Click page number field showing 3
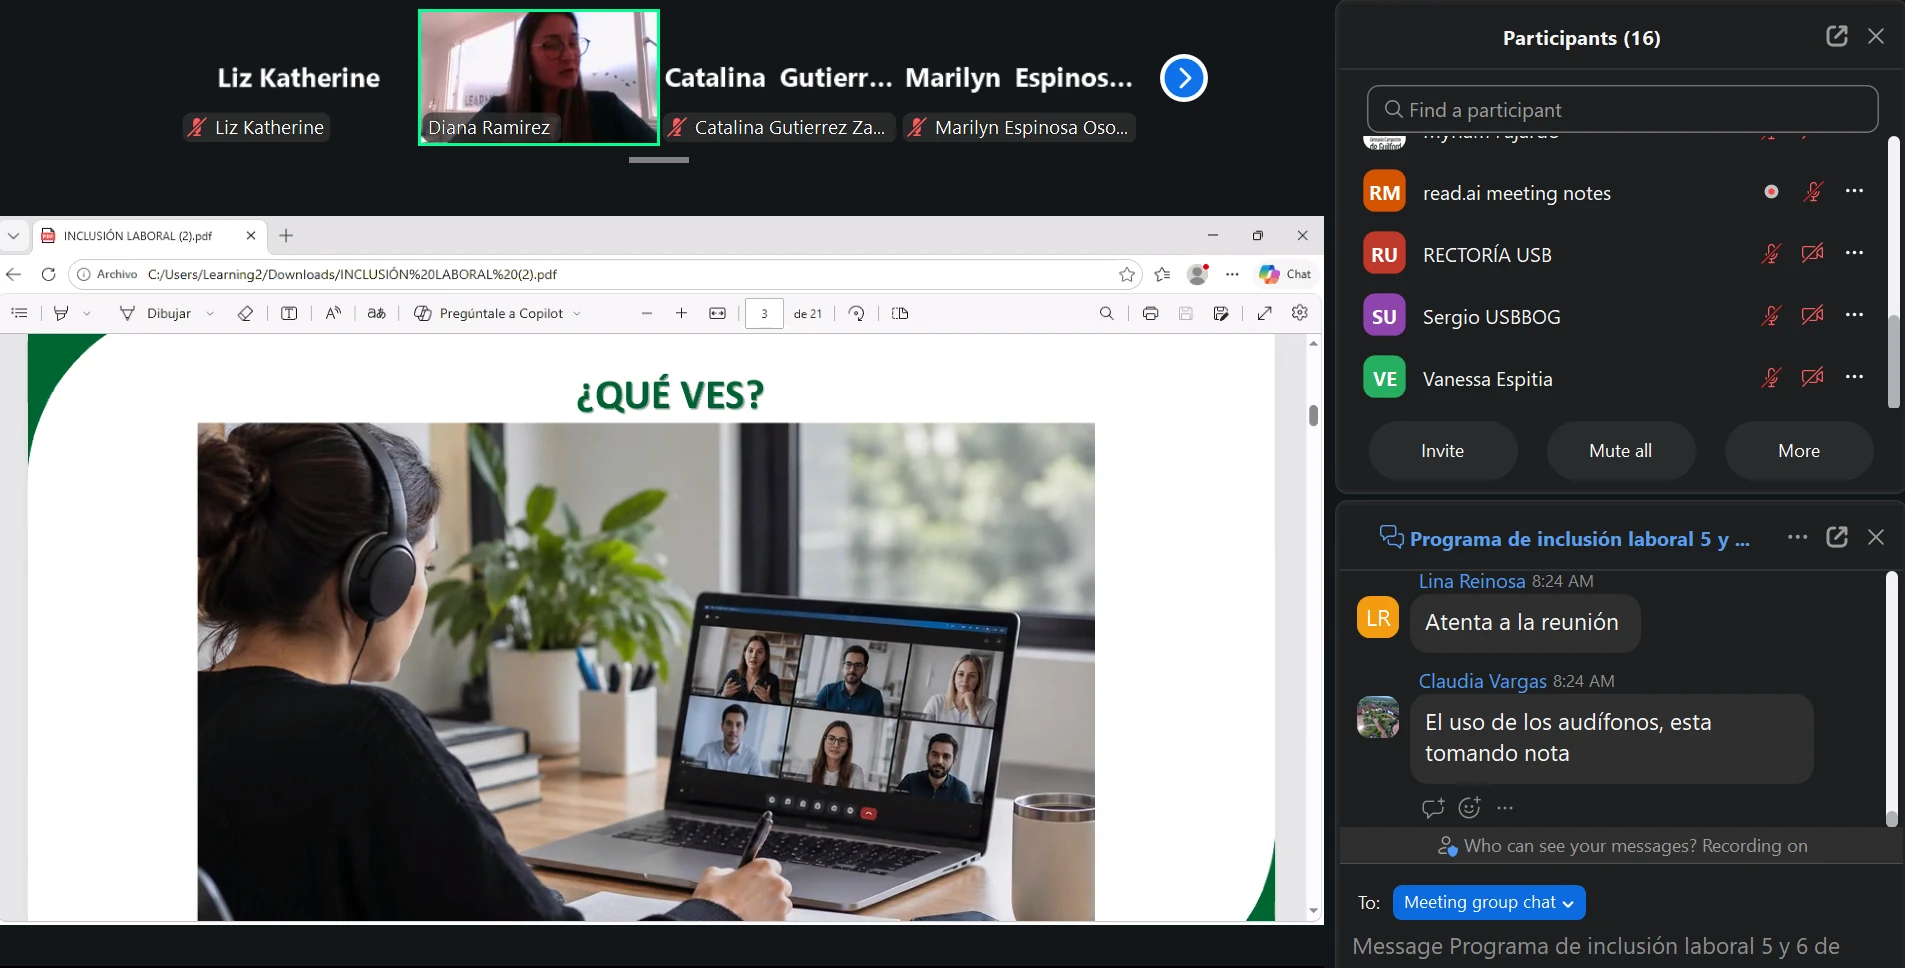The image size is (1905, 968). (x=764, y=314)
